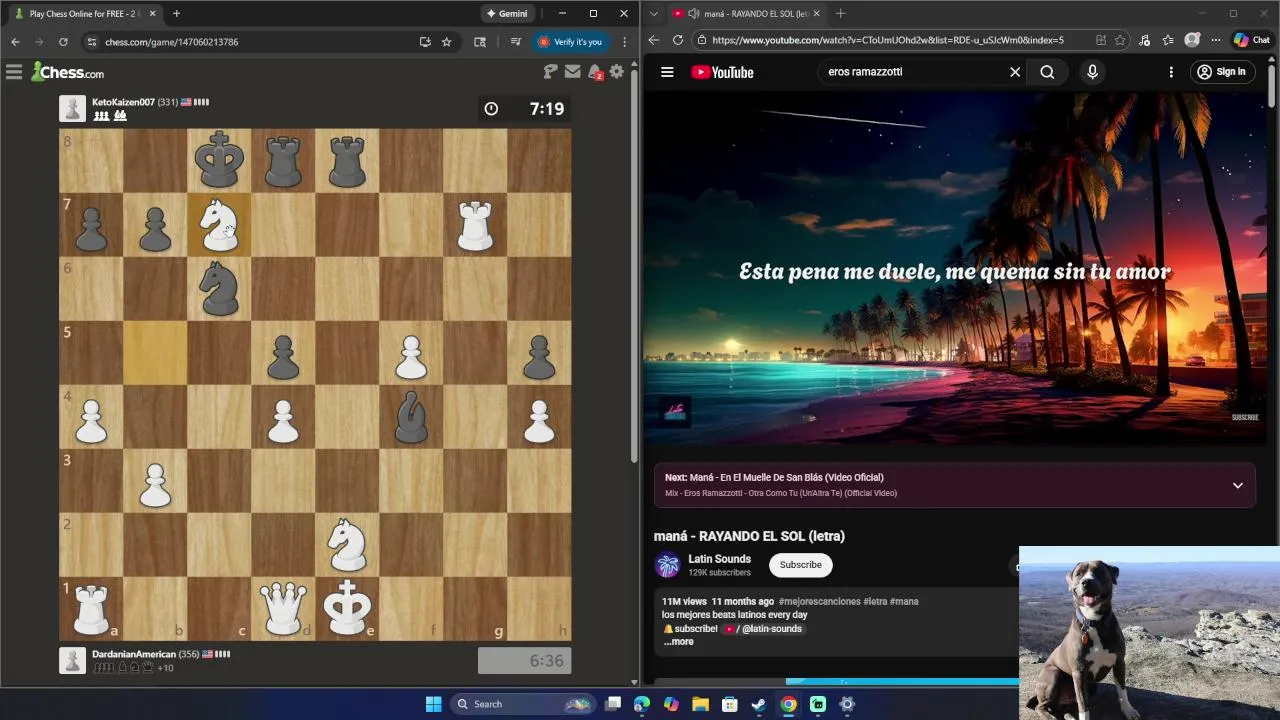Open Edge tab actions chevron menu
Image resolution: width=1280 pixels, height=720 pixels.
(654, 14)
